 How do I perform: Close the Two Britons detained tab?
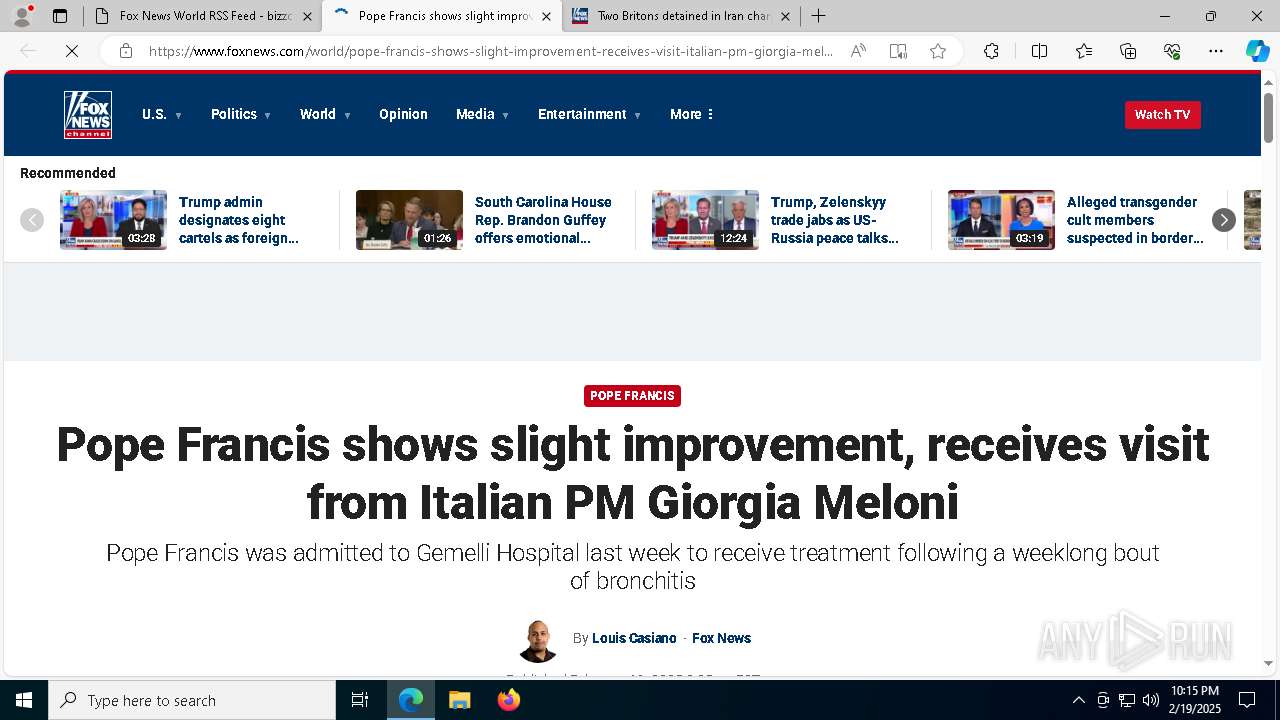pyautogui.click(x=785, y=16)
